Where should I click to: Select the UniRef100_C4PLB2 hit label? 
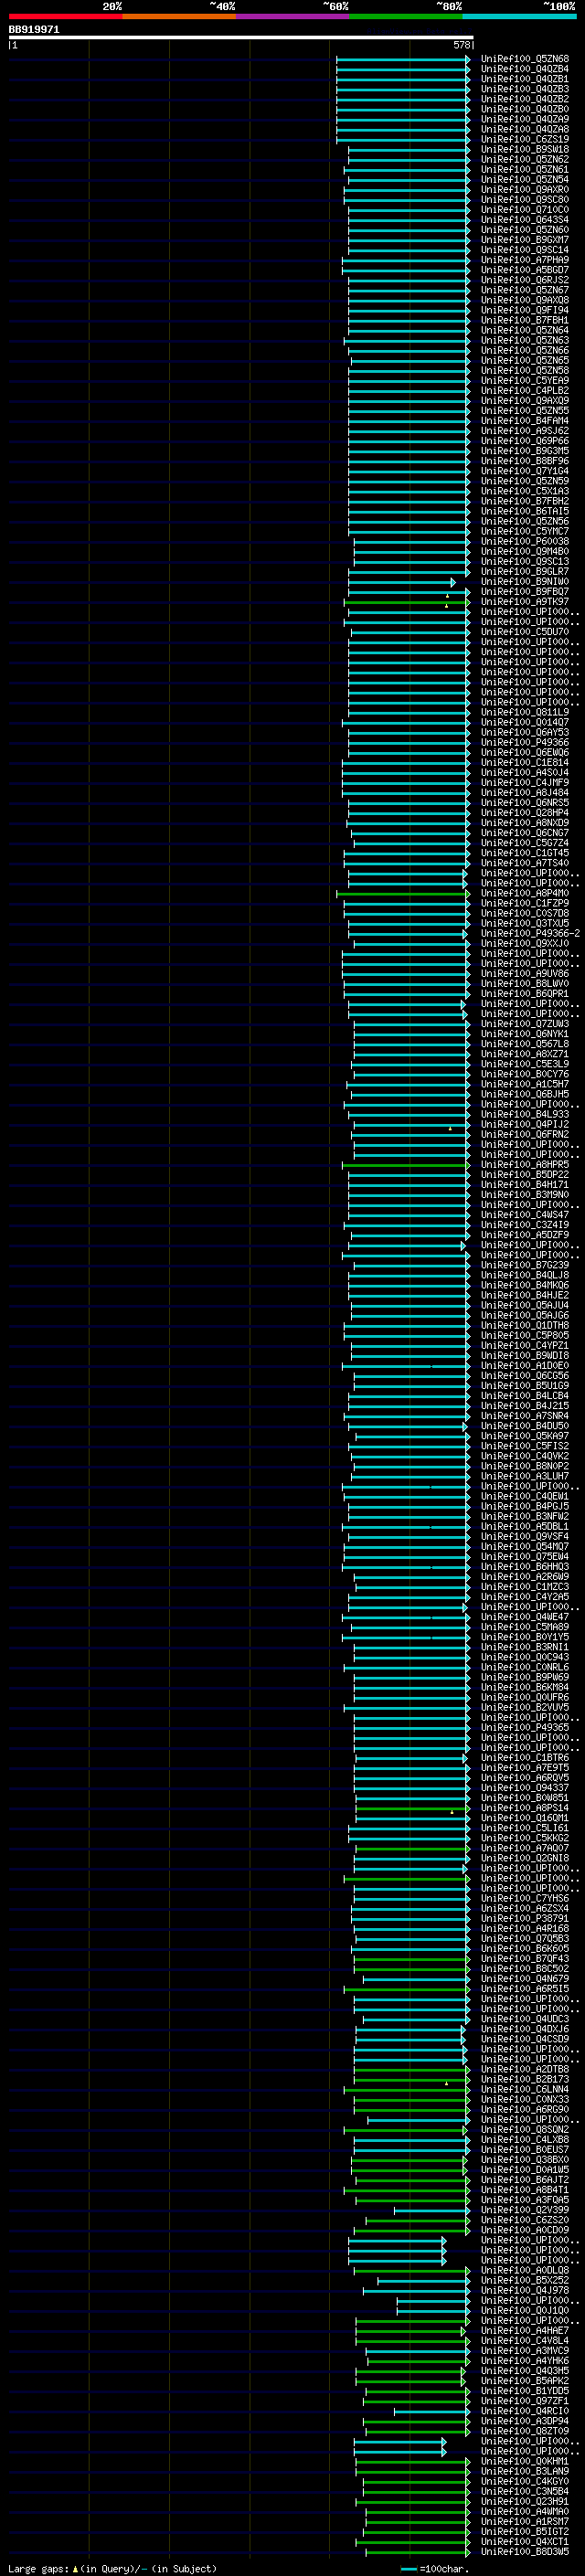coord(525,391)
